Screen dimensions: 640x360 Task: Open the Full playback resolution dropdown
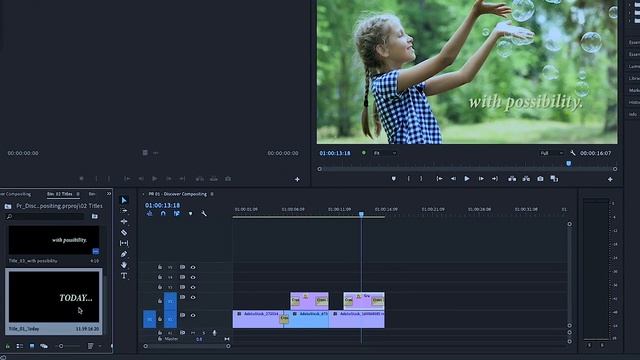pos(551,153)
